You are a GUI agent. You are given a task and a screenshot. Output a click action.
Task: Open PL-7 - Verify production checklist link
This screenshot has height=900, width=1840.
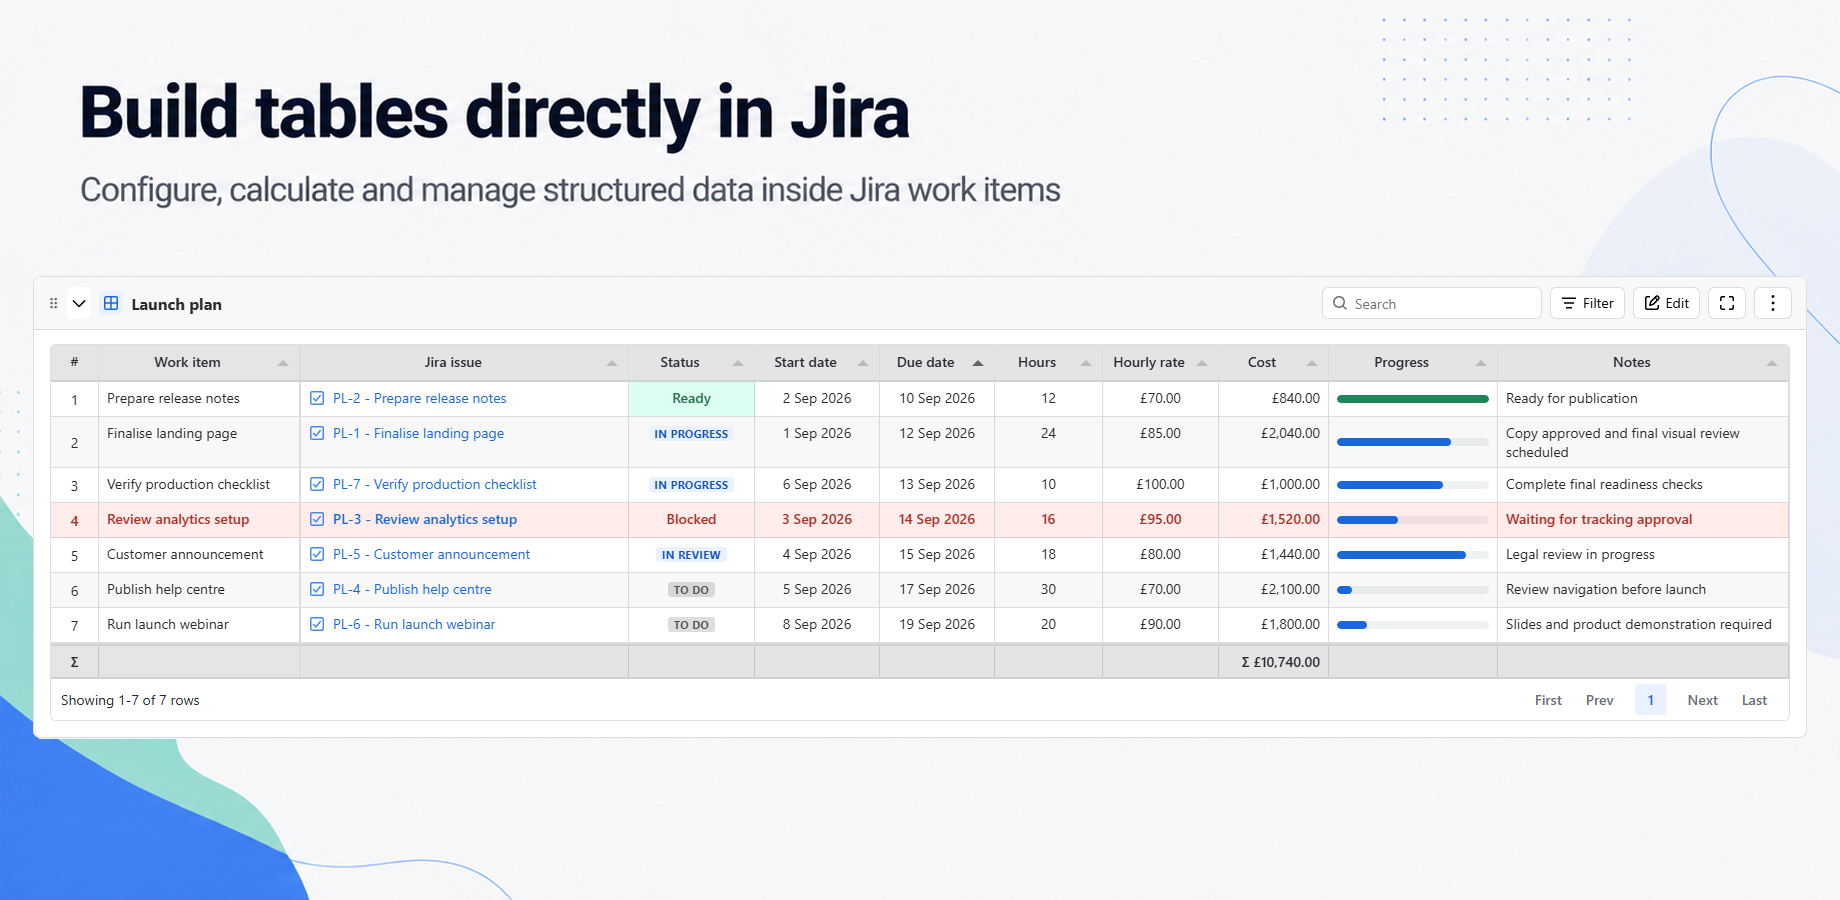pos(435,484)
